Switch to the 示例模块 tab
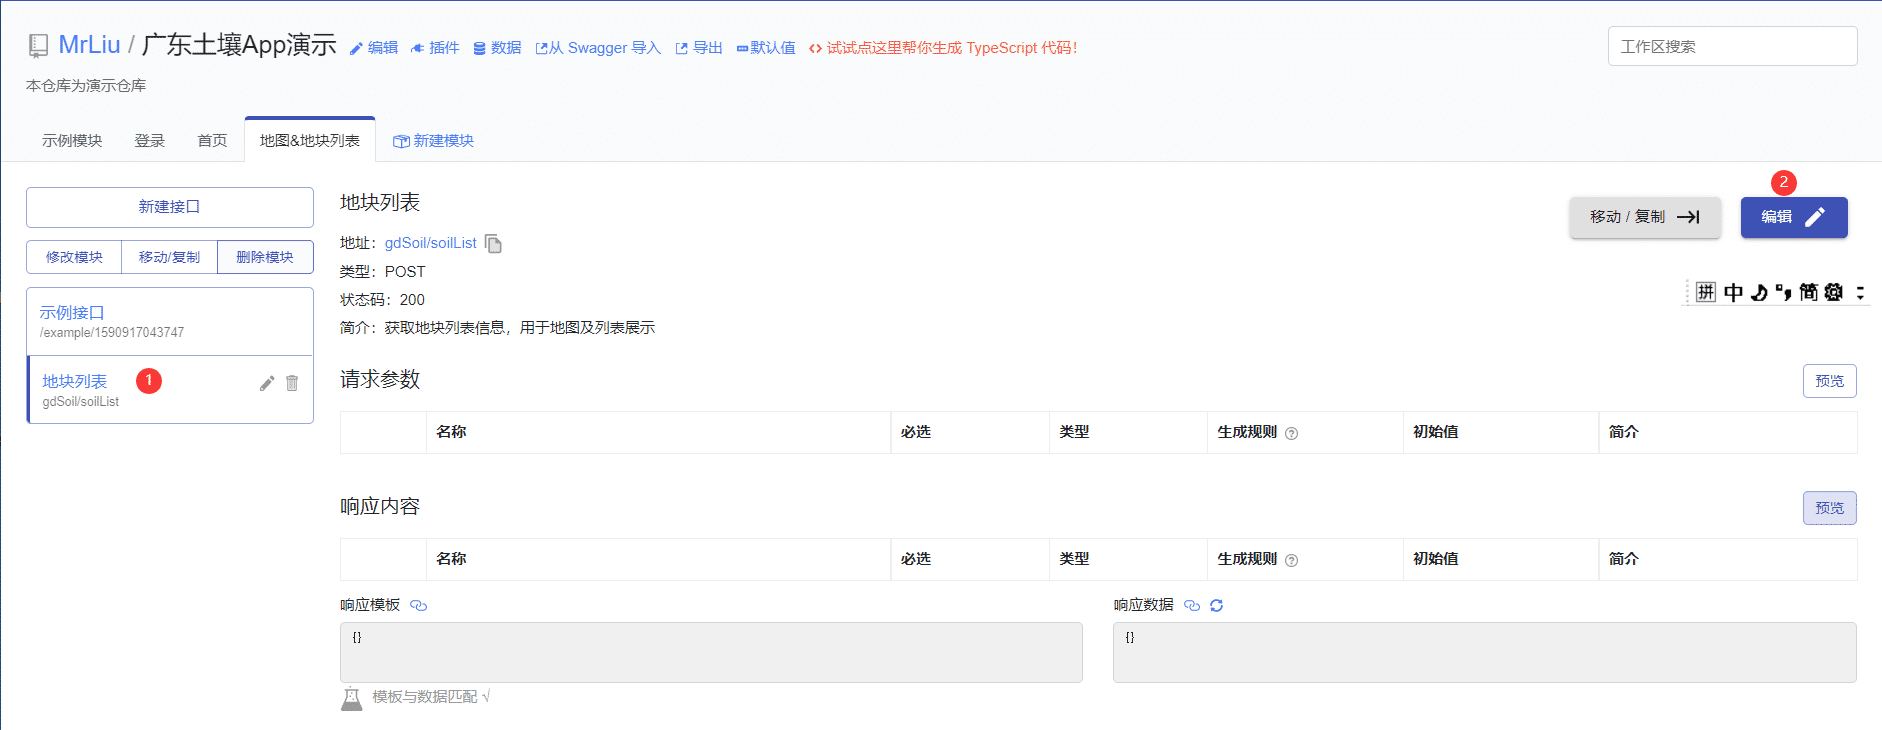Screen dimensions: 1882x730 [72, 141]
